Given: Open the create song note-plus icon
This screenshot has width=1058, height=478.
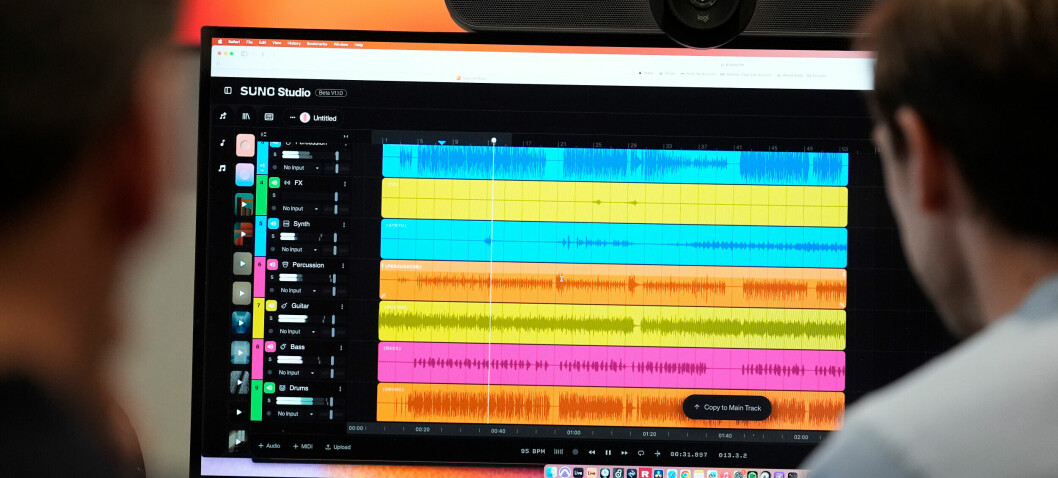Looking at the screenshot, I should click(x=223, y=116).
